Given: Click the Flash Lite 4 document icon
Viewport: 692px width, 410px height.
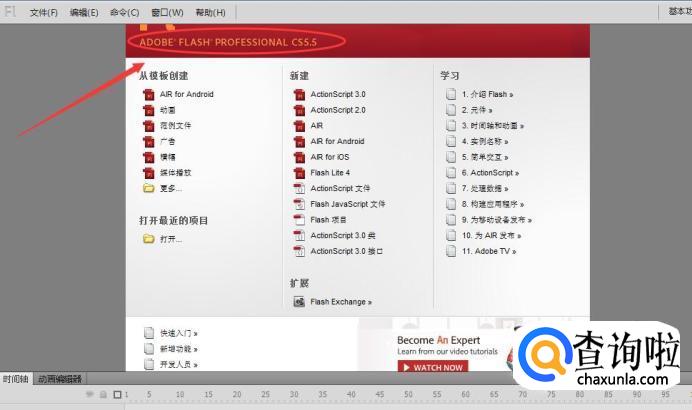Looking at the screenshot, I should pyautogui.click(x=299, y=173).
